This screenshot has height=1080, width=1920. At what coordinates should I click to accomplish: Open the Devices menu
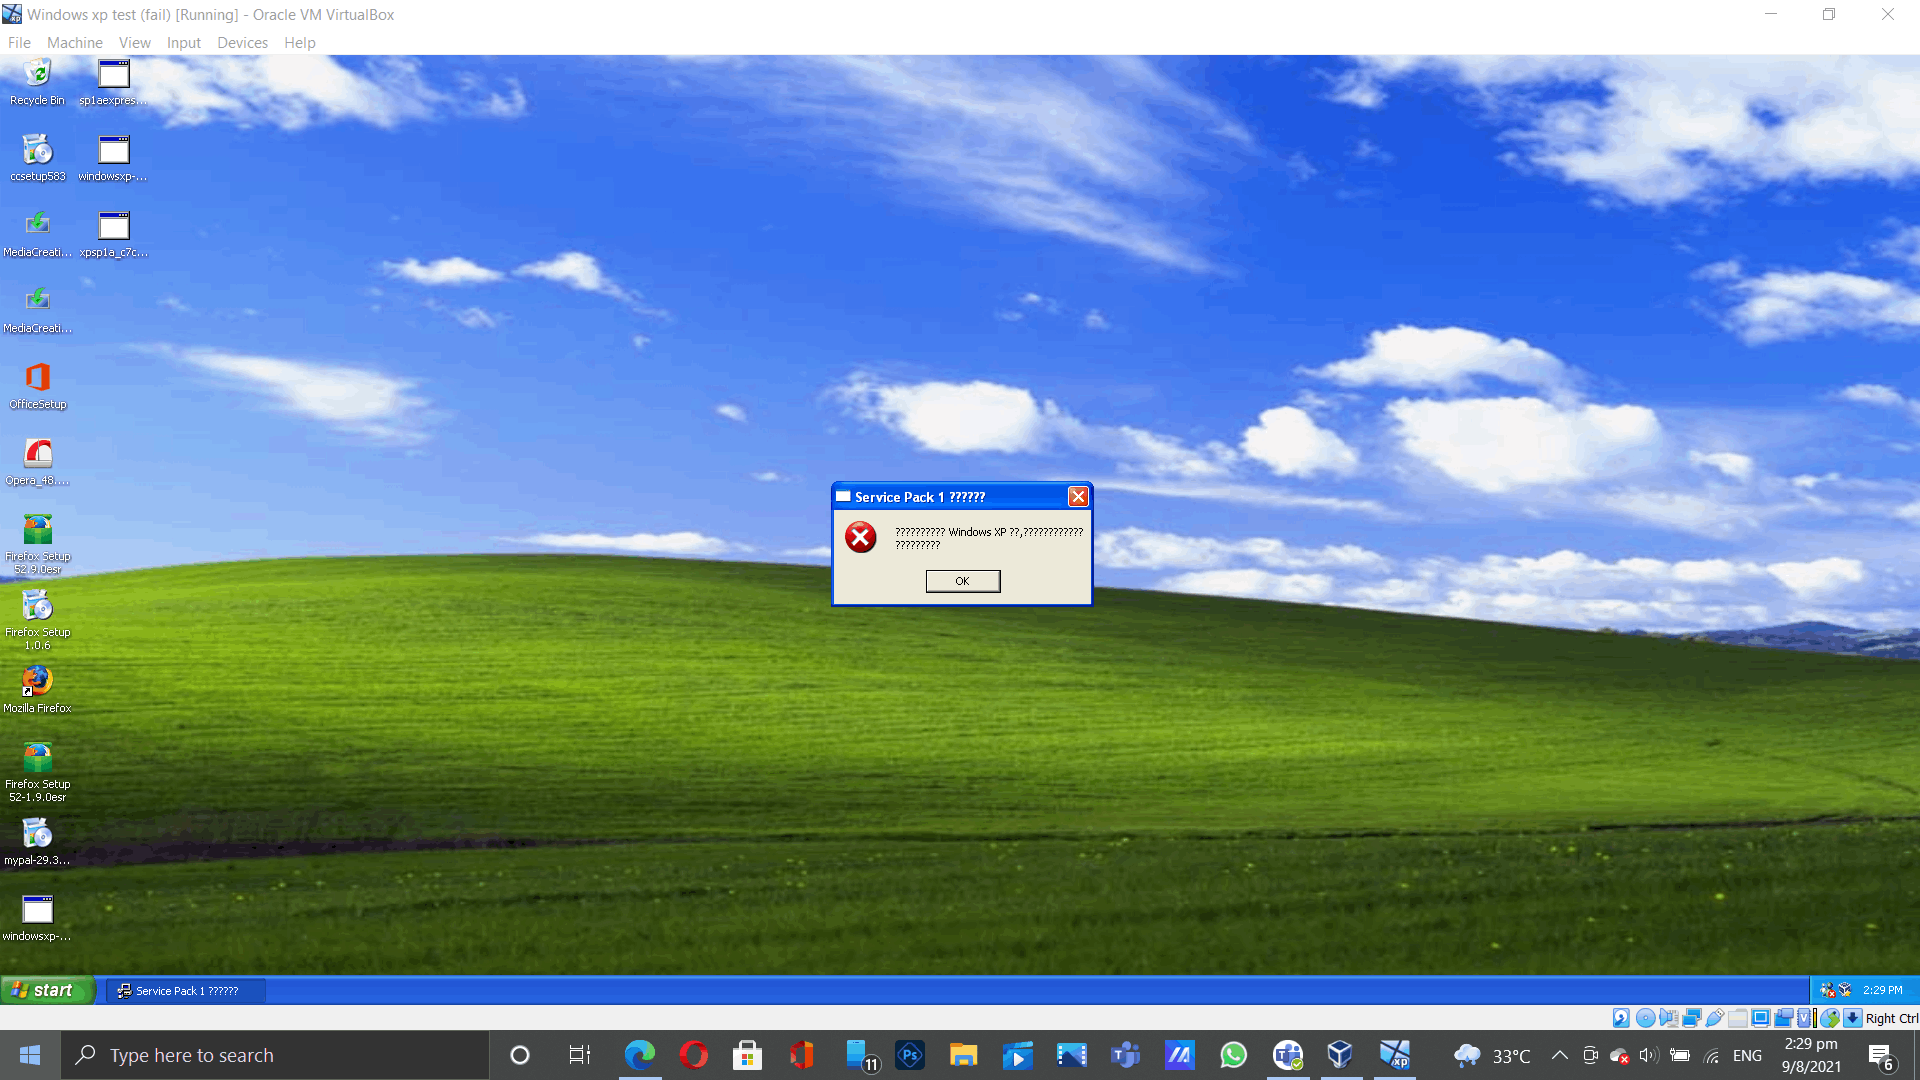(243, 43)
